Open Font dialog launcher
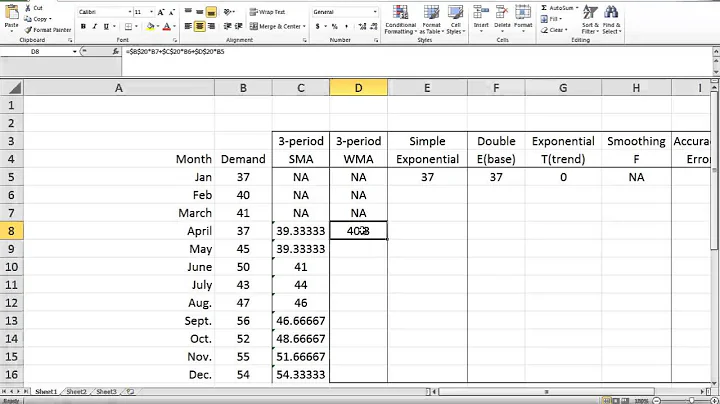The height and width of the screenshot is (404, 720). 175,40
